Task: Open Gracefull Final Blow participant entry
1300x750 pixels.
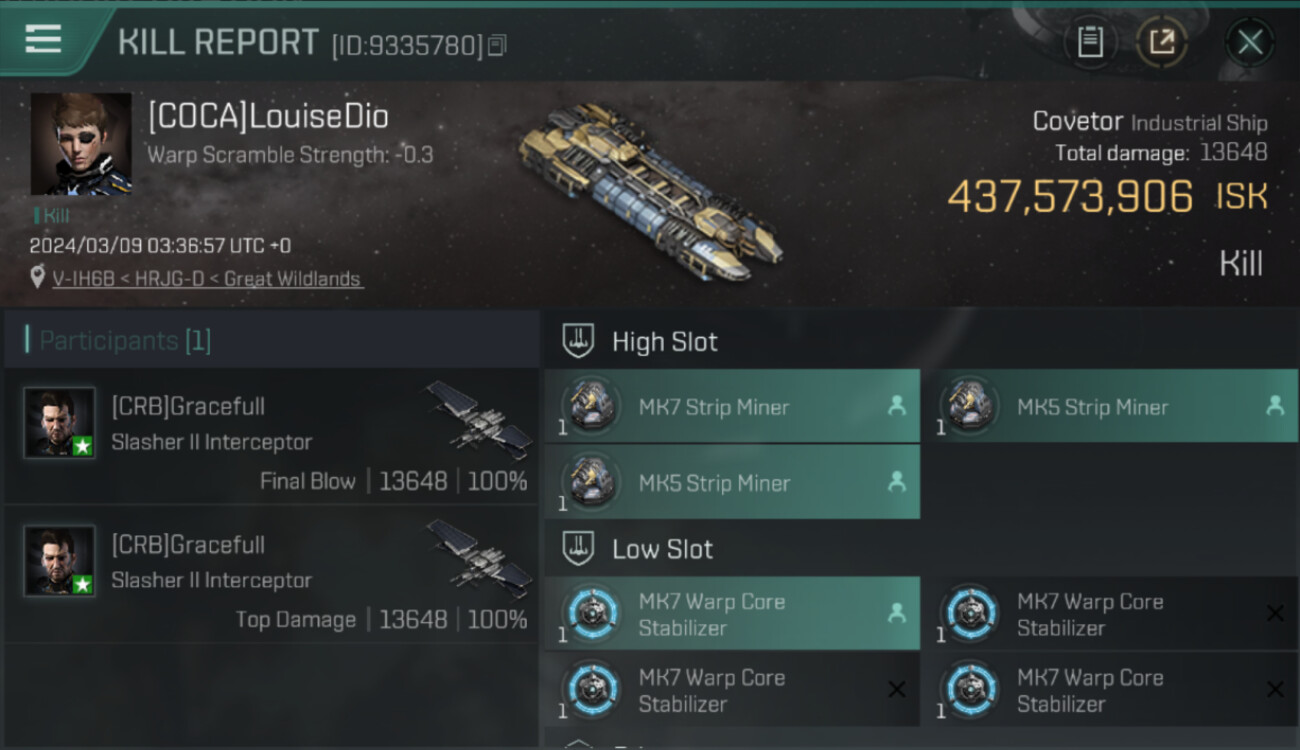Action: [272, 436]
